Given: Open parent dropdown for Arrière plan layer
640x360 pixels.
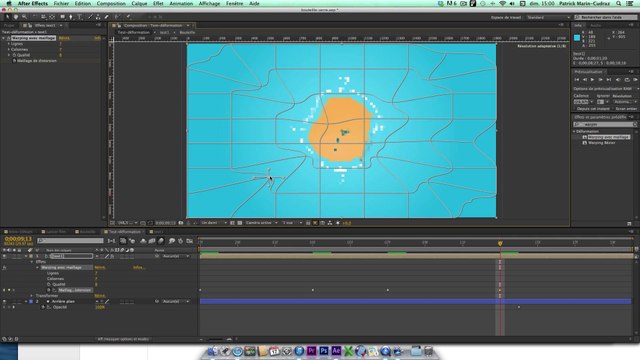Looking at the screenshot, I should click(x=176, y=301).
